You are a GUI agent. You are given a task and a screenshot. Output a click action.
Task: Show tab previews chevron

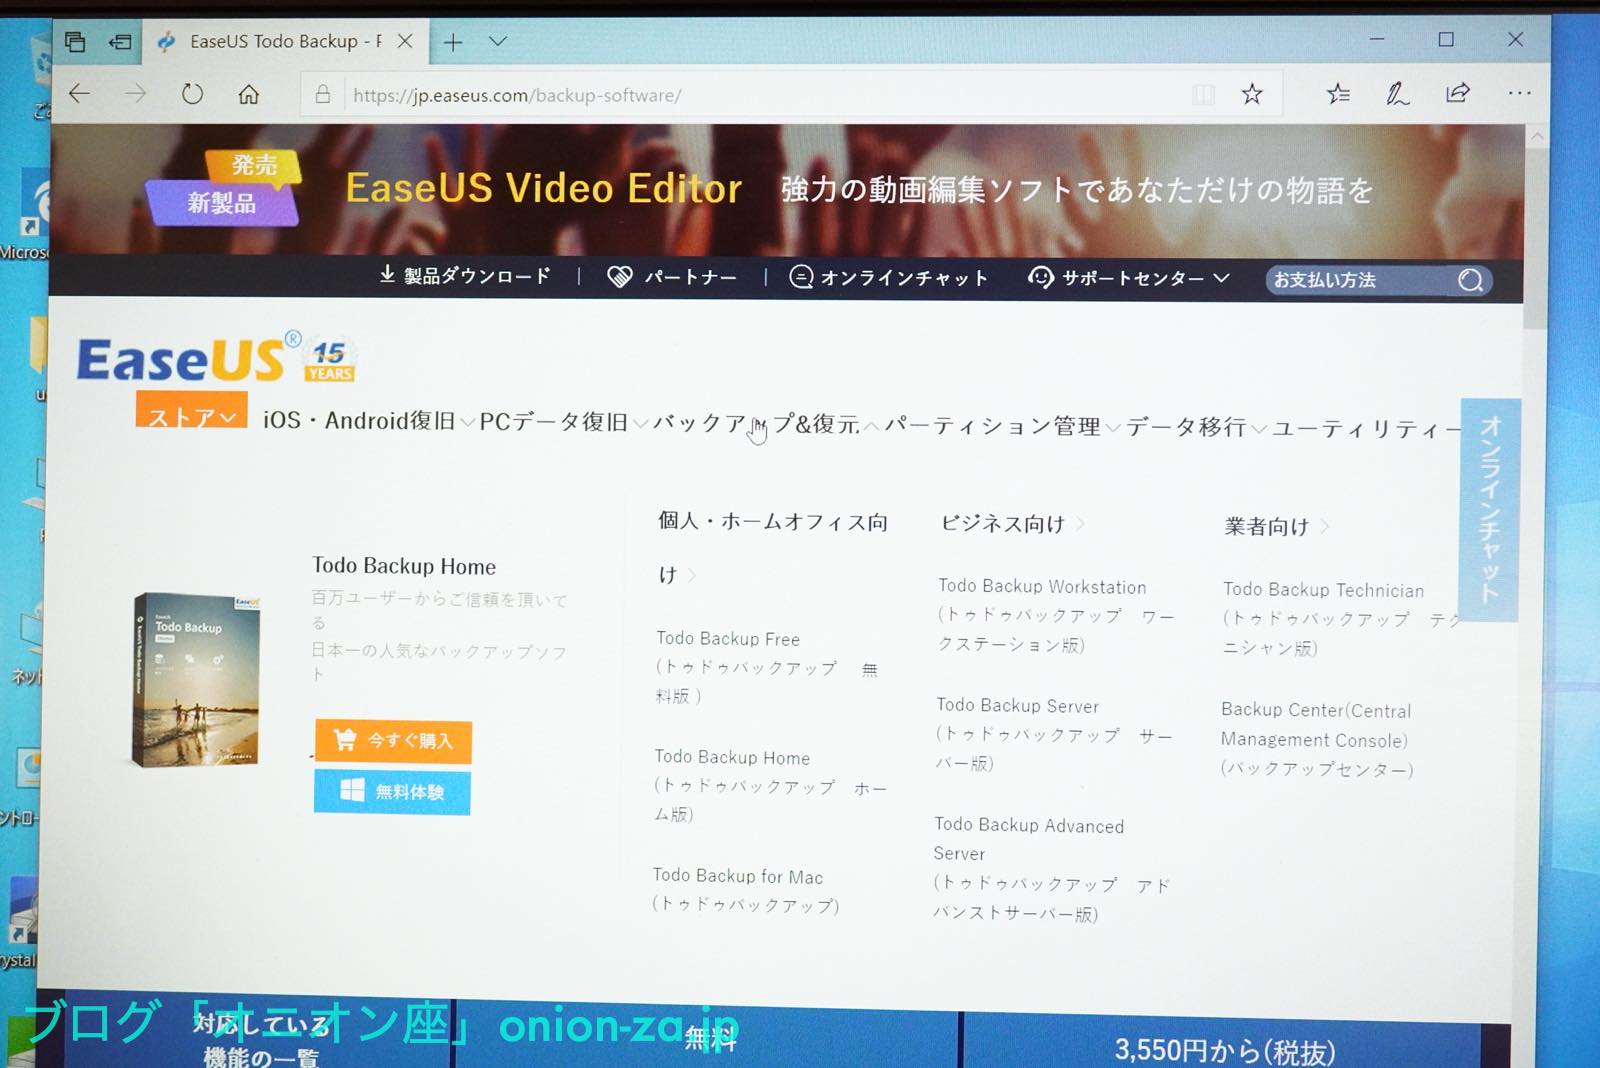pyautogui.click(x=498, y=41)
